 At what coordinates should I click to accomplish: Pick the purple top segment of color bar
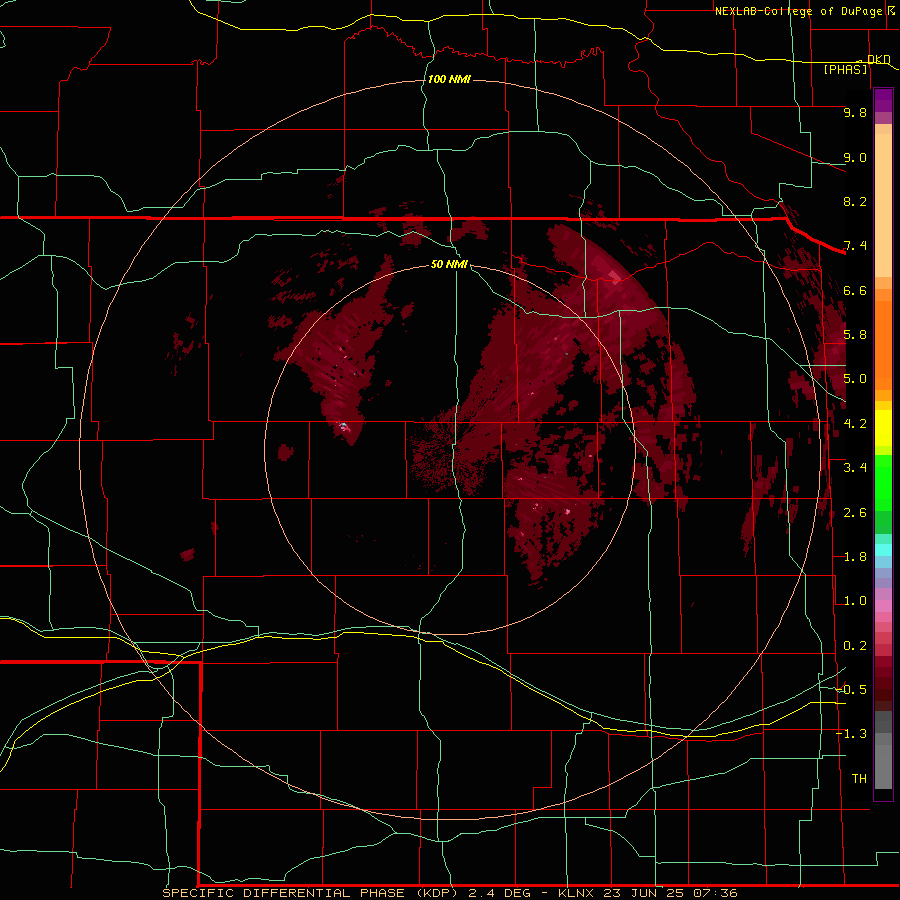(883, 100)
